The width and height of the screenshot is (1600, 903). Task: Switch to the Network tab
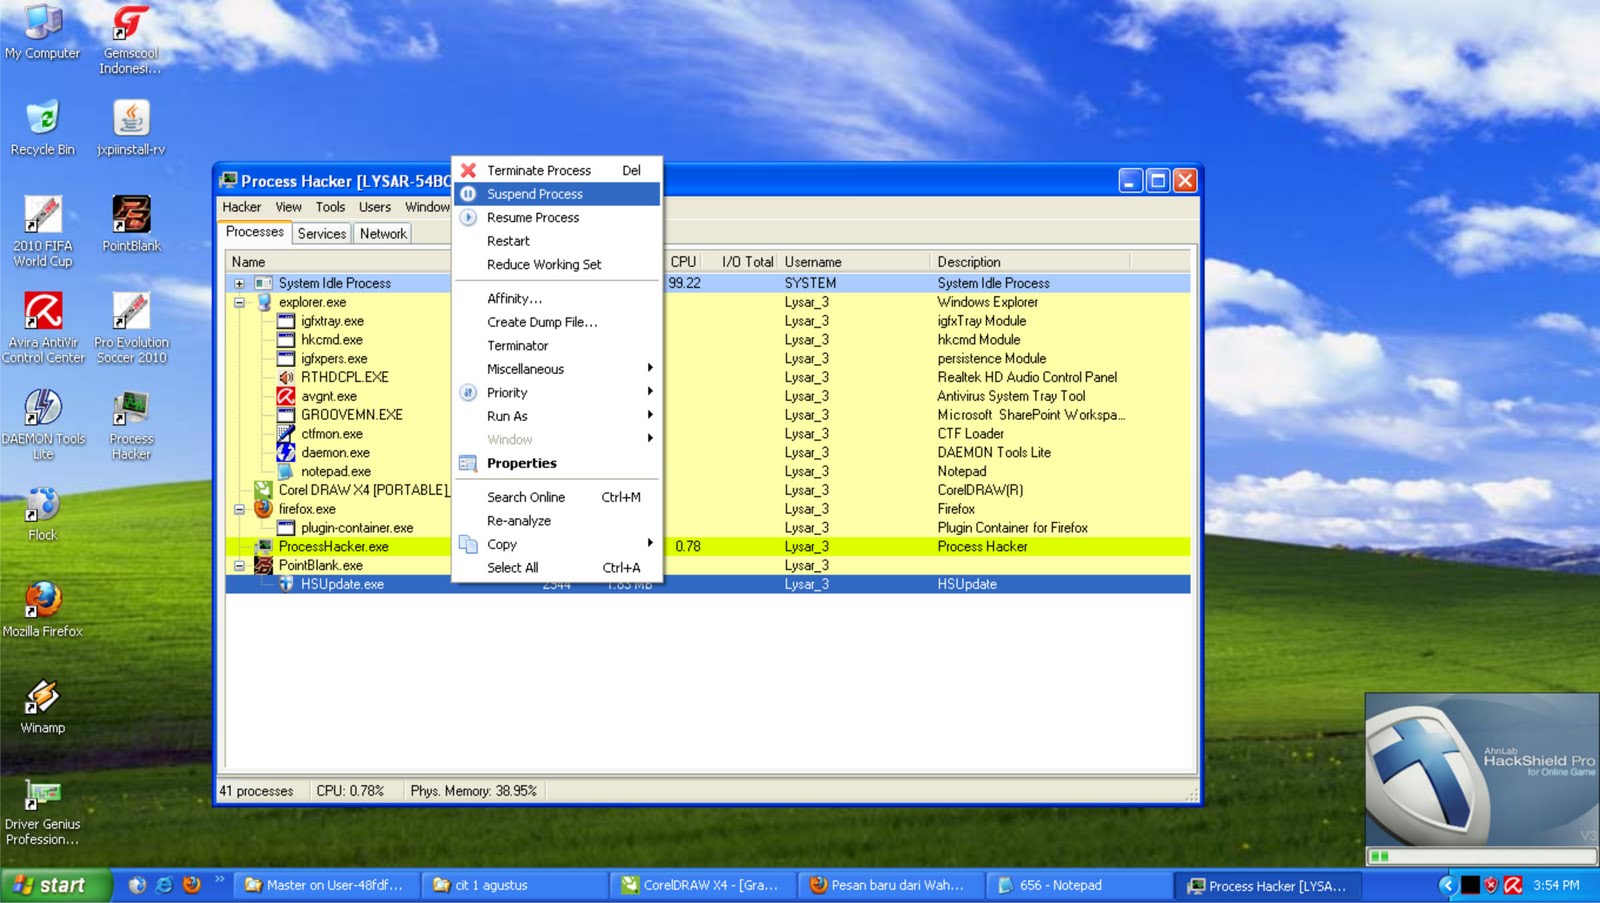[383, 233]
